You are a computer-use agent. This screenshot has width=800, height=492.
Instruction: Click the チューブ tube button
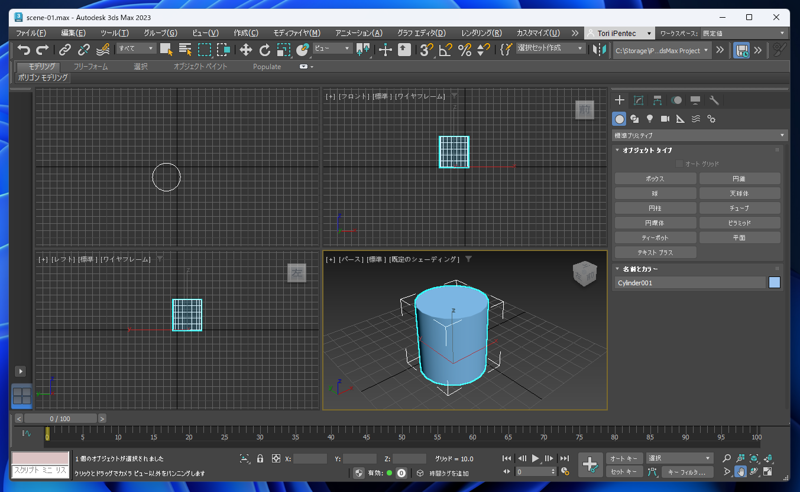click(x=739, y=208)
